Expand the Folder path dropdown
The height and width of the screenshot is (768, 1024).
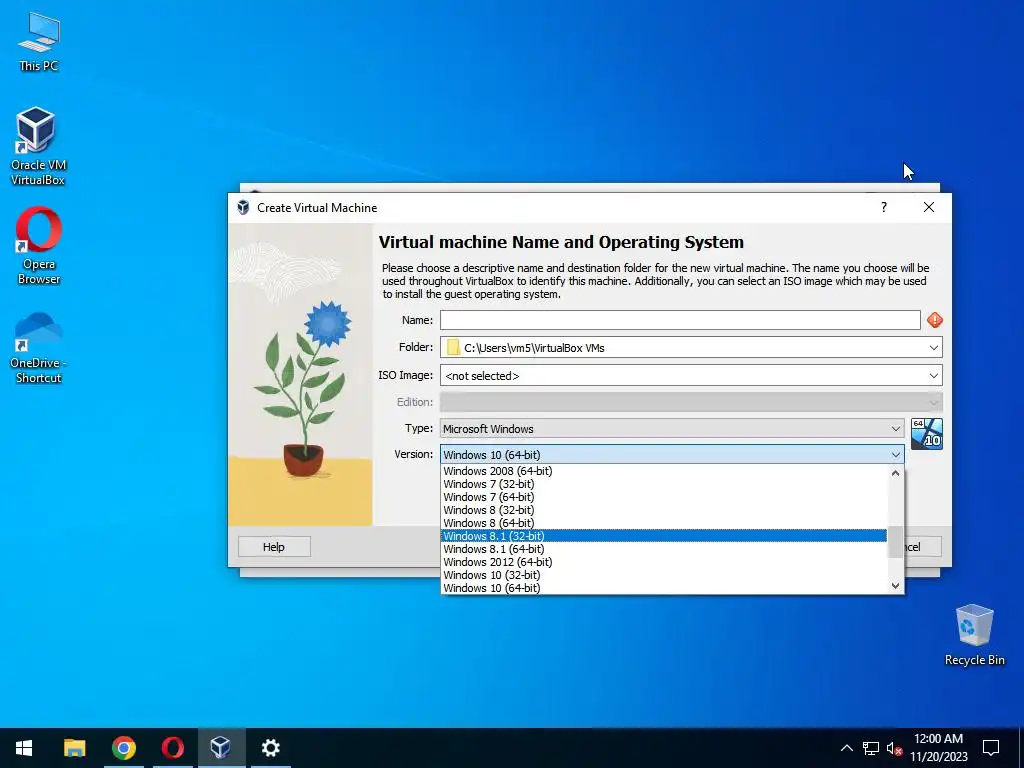tap(933, 347)
